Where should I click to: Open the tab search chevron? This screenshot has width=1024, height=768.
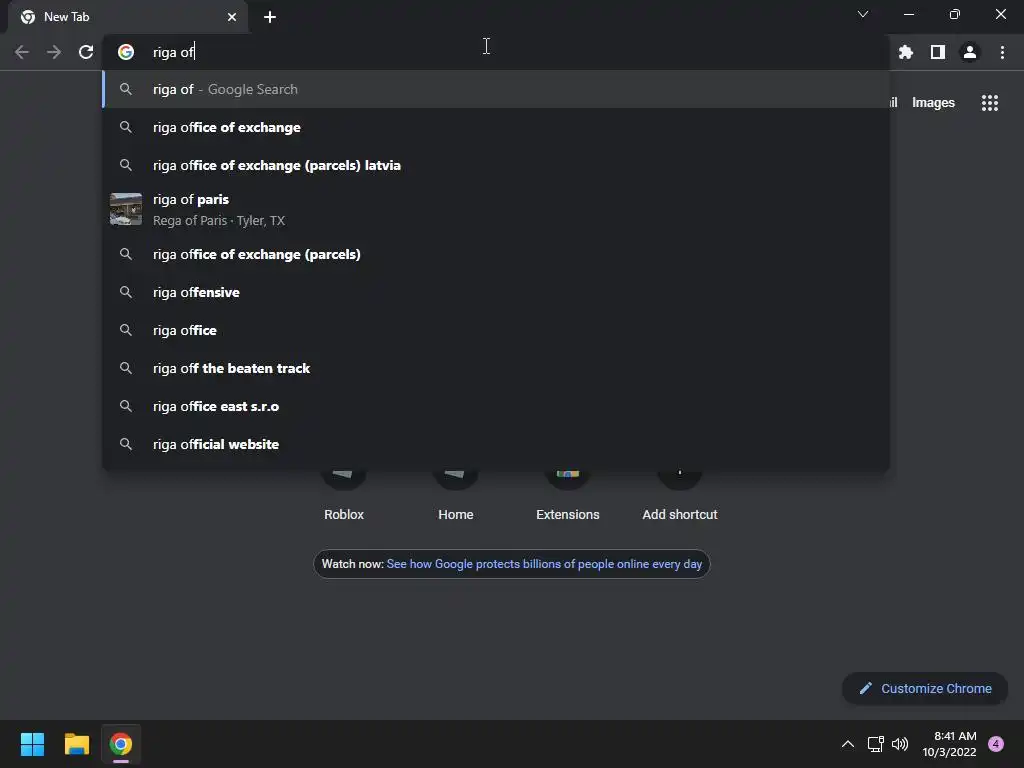(x=863, y=14)
